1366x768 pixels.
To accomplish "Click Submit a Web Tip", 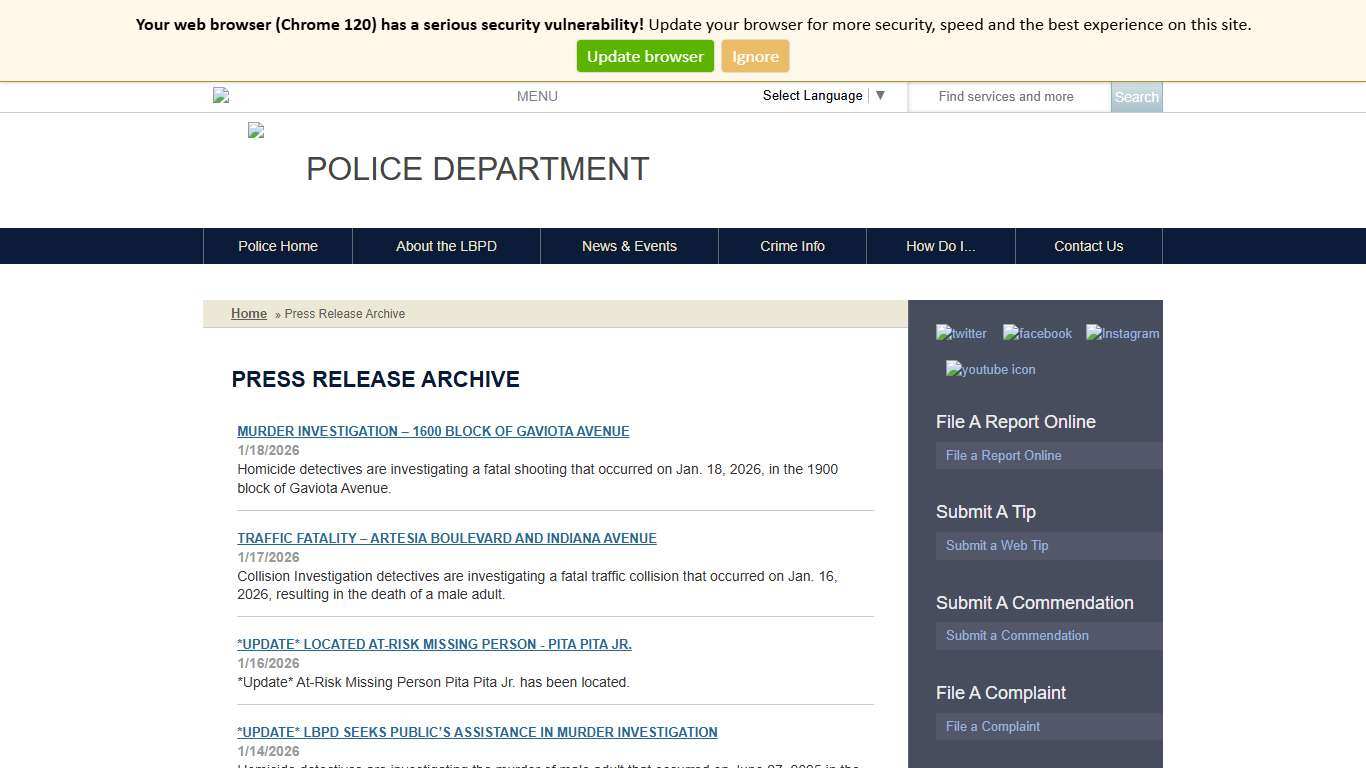I will (996, 545).
